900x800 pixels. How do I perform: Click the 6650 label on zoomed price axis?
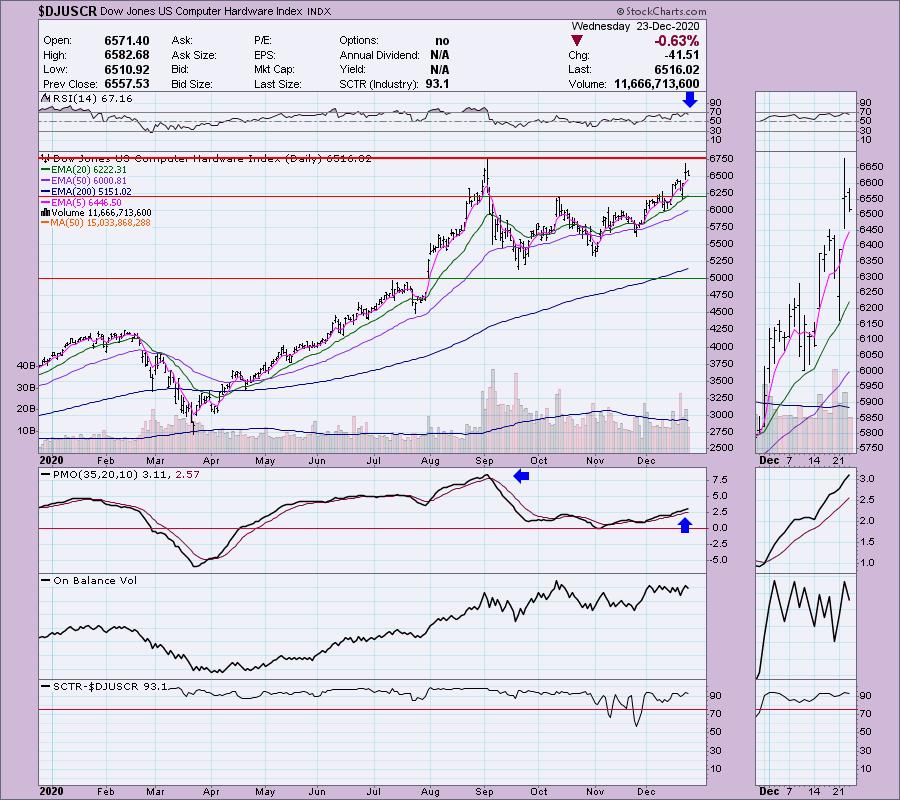(x=871, y=167)
